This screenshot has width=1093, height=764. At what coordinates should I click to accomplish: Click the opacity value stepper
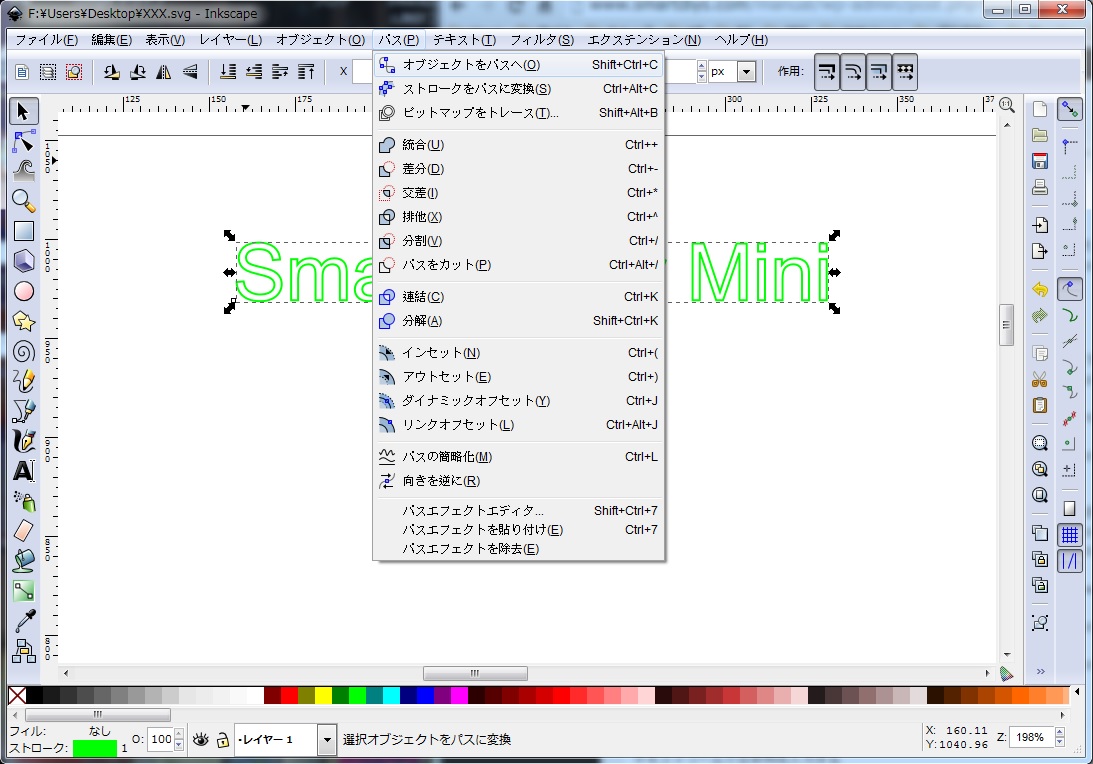(x=179, y=740)
